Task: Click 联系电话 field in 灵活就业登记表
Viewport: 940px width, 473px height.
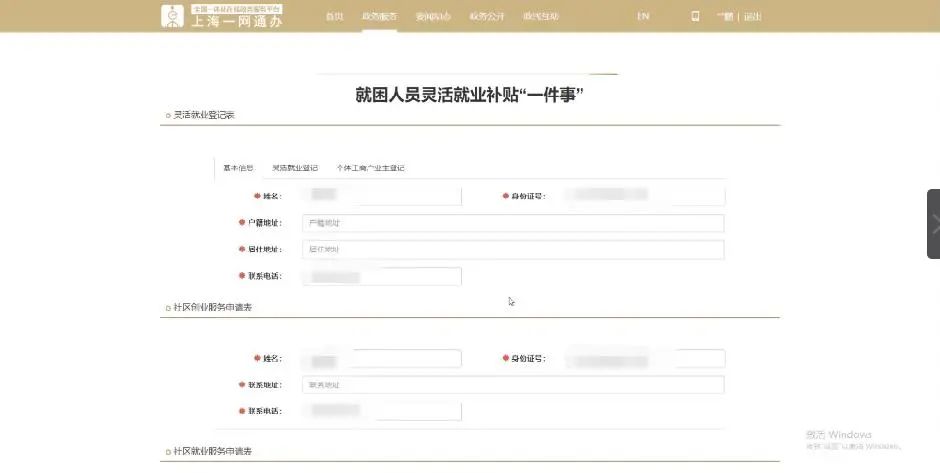Action: [x=381, y=276]
